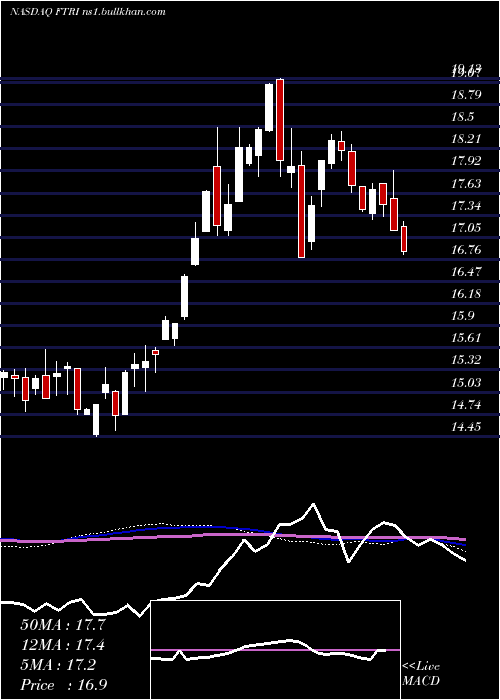Image resolution: width=500 pixels, height=700 pixels.
Task: Click the 15.61 price axis label
Action: 467,338
